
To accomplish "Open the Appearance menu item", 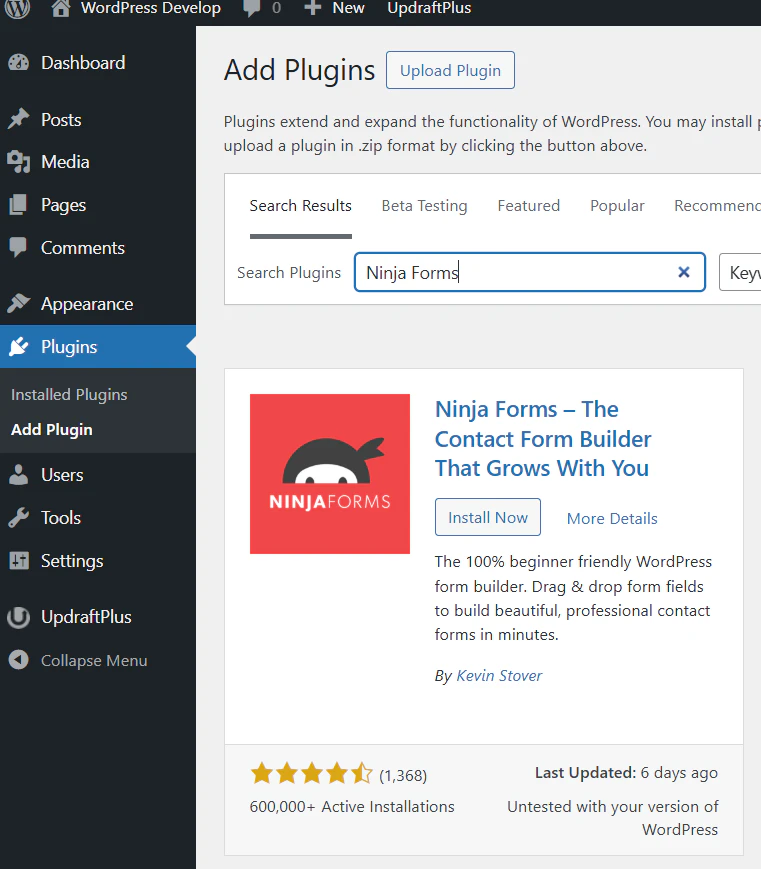I will tap(87, 304).
